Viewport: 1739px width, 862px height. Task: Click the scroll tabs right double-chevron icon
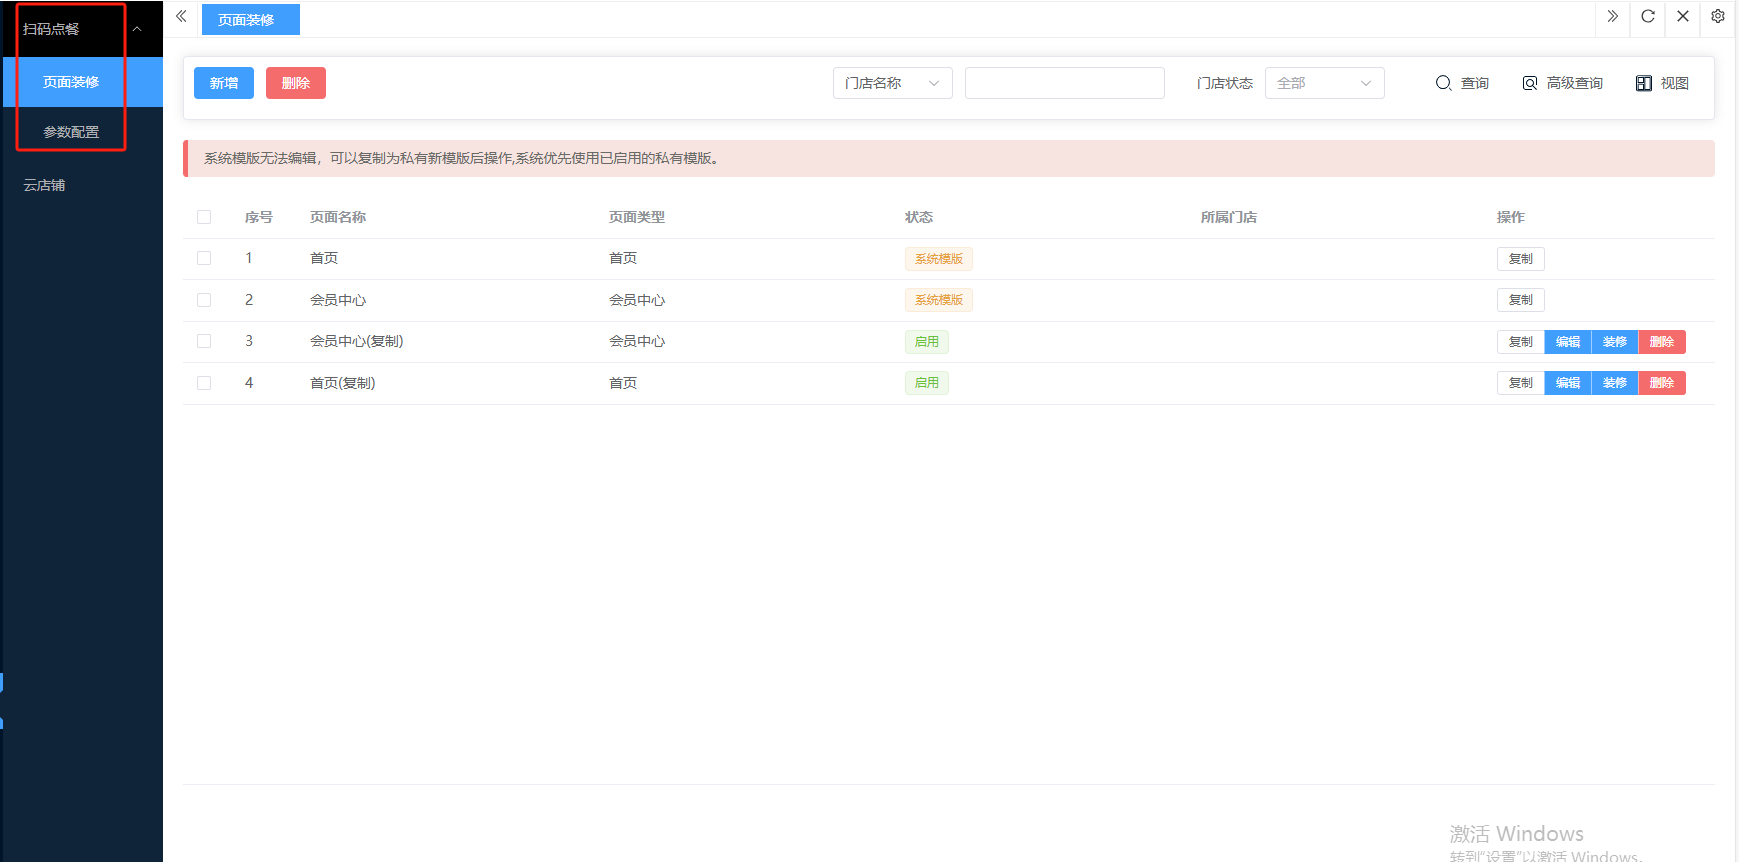point(1612,17)
